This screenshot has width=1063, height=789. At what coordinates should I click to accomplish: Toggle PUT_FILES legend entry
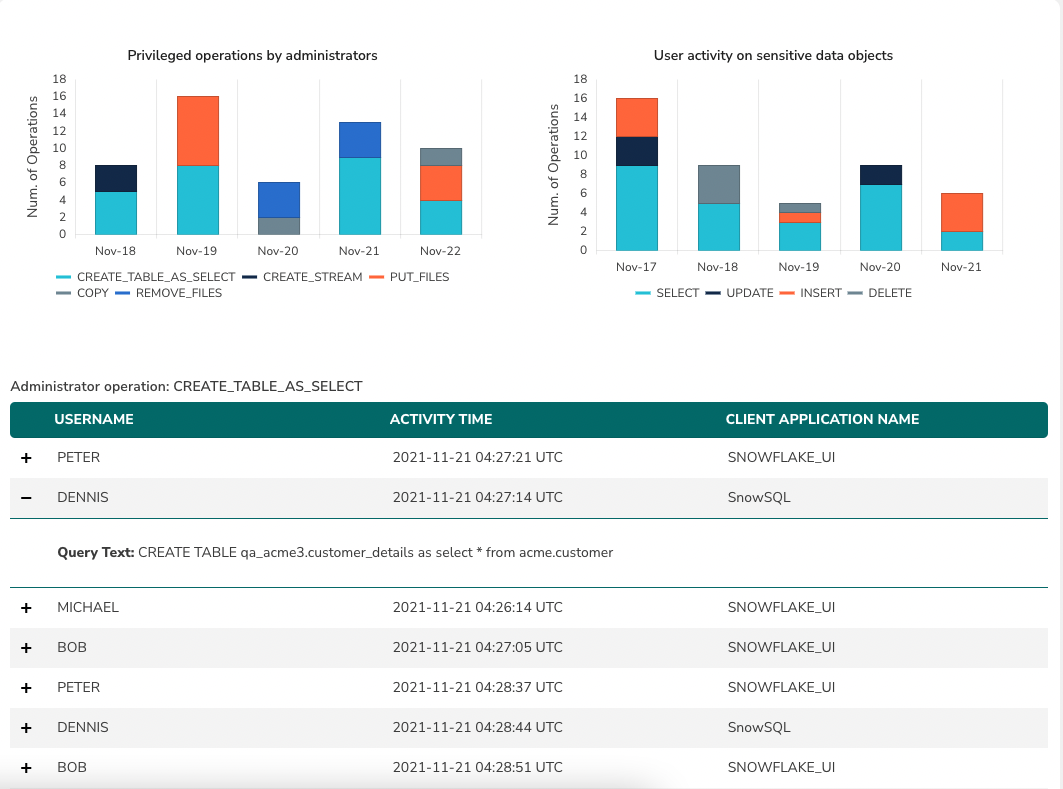pos(409,277)
